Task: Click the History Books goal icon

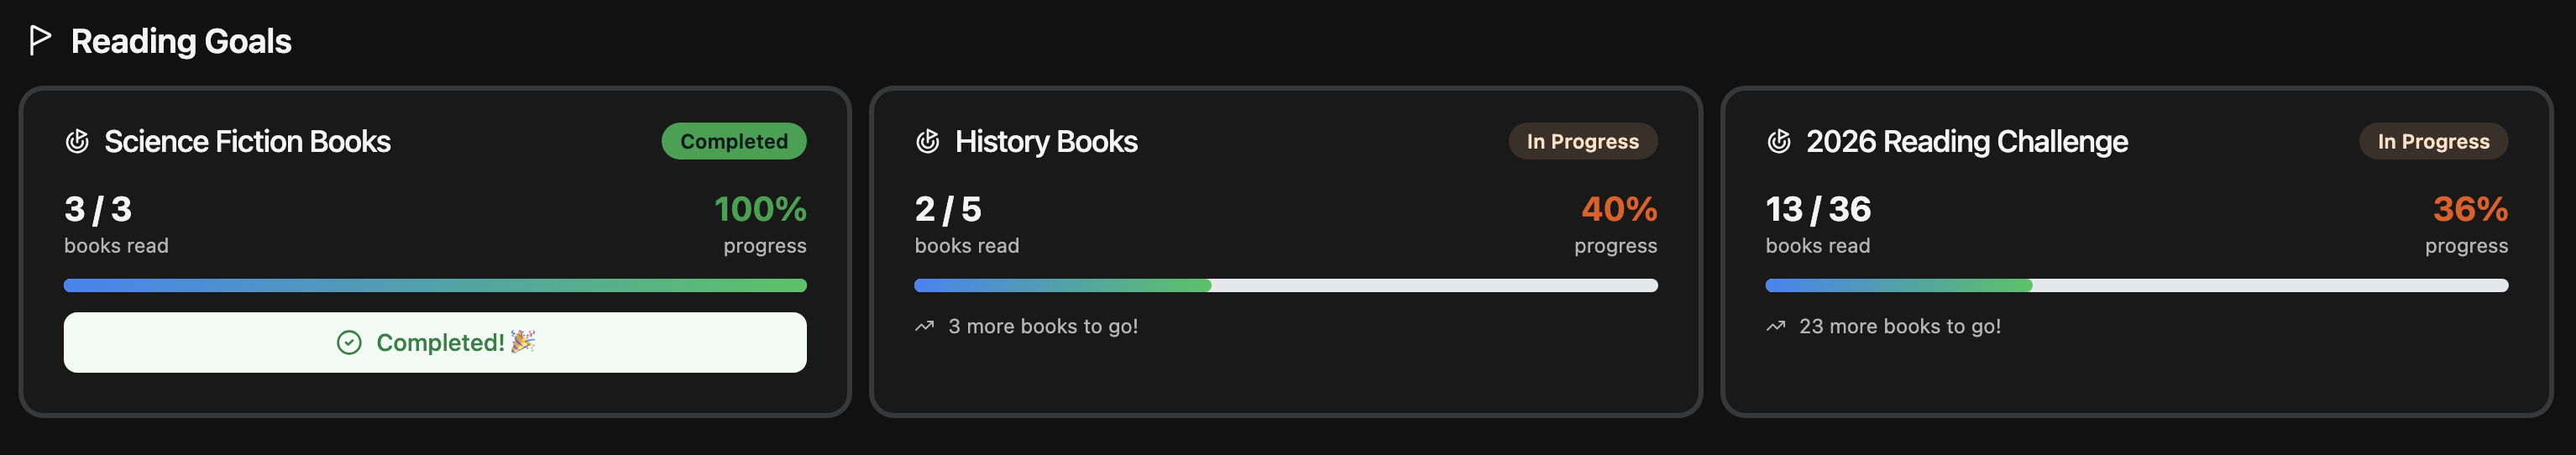Action: tap(927, 142)
